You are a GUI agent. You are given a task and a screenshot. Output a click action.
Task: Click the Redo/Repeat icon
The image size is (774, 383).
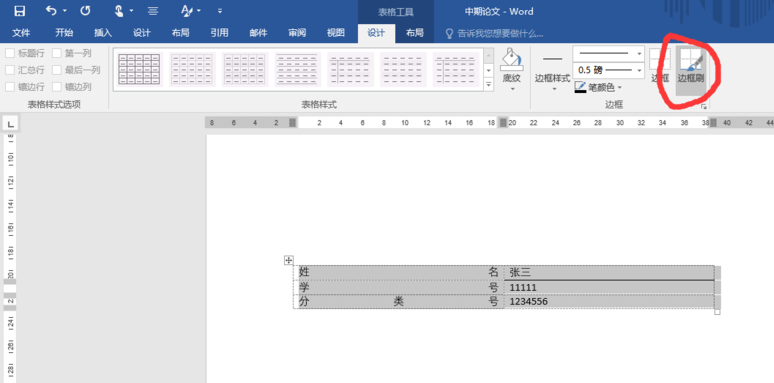click(x=85, y=10)
